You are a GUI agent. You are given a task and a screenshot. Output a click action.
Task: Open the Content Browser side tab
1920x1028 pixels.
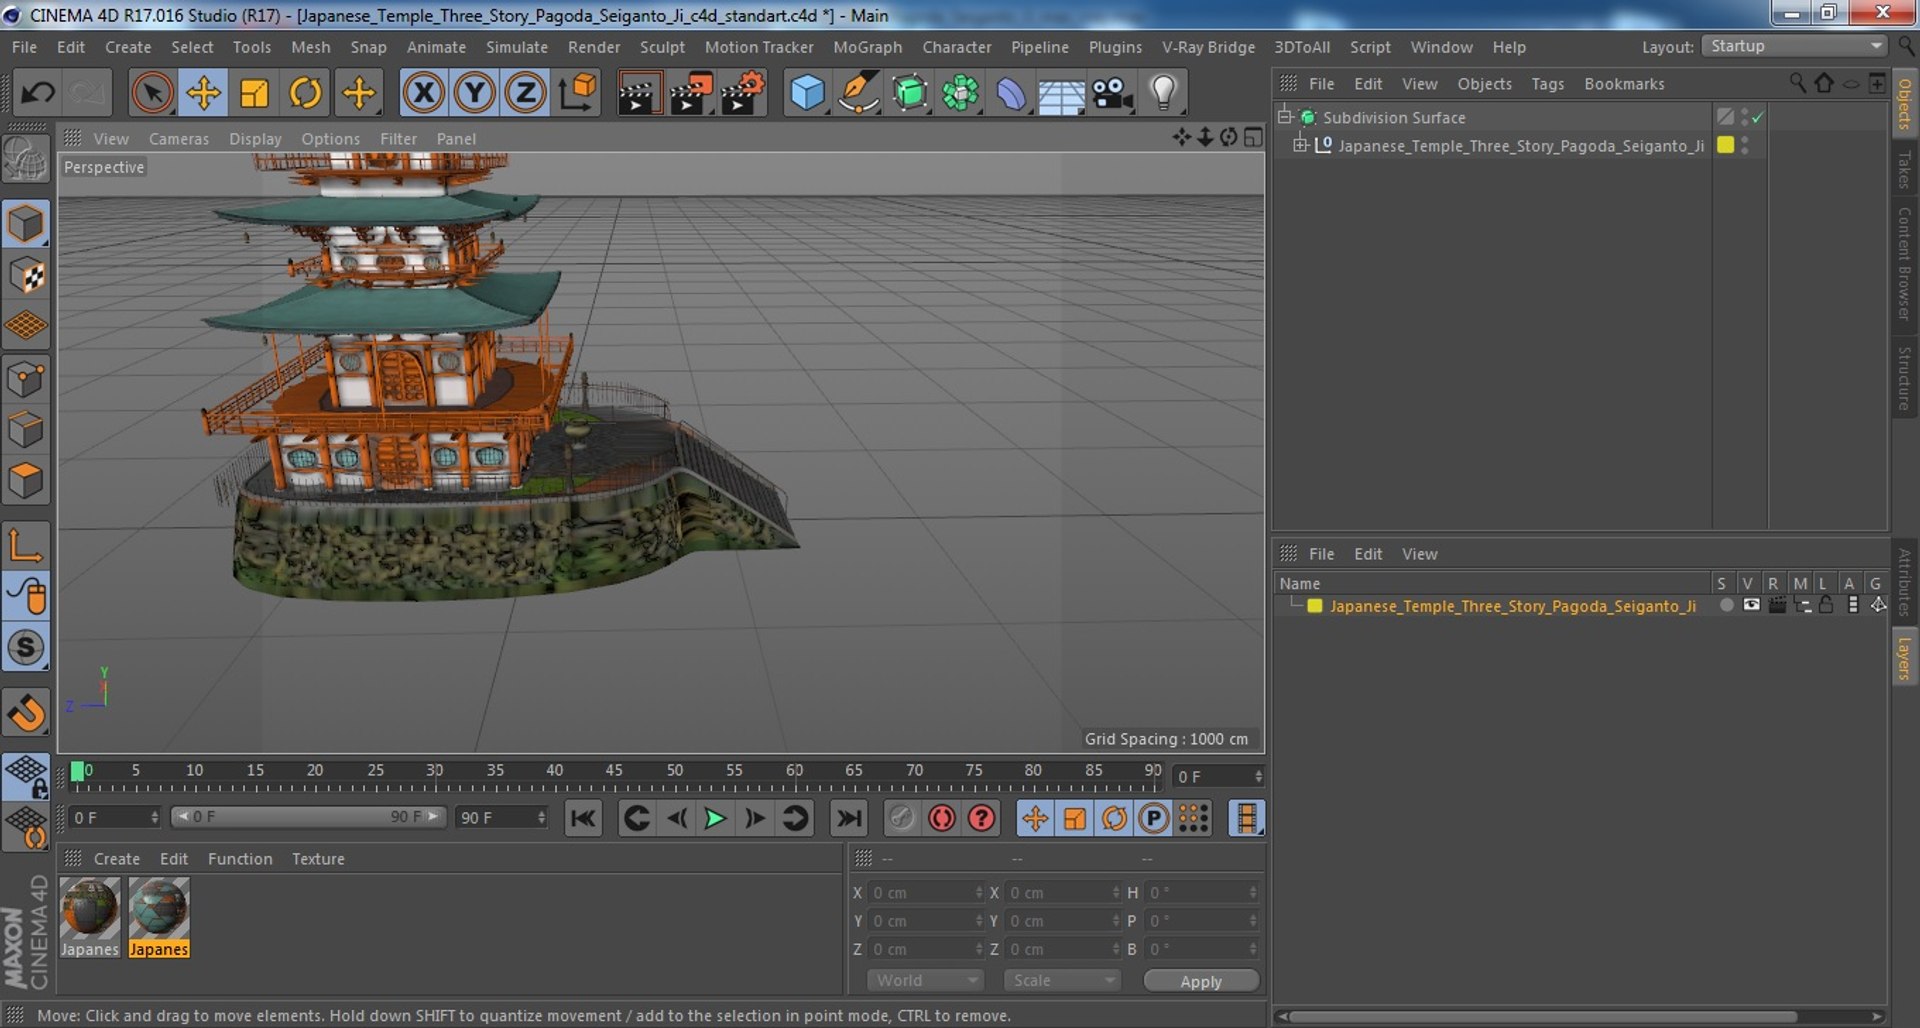(1905, 264)
